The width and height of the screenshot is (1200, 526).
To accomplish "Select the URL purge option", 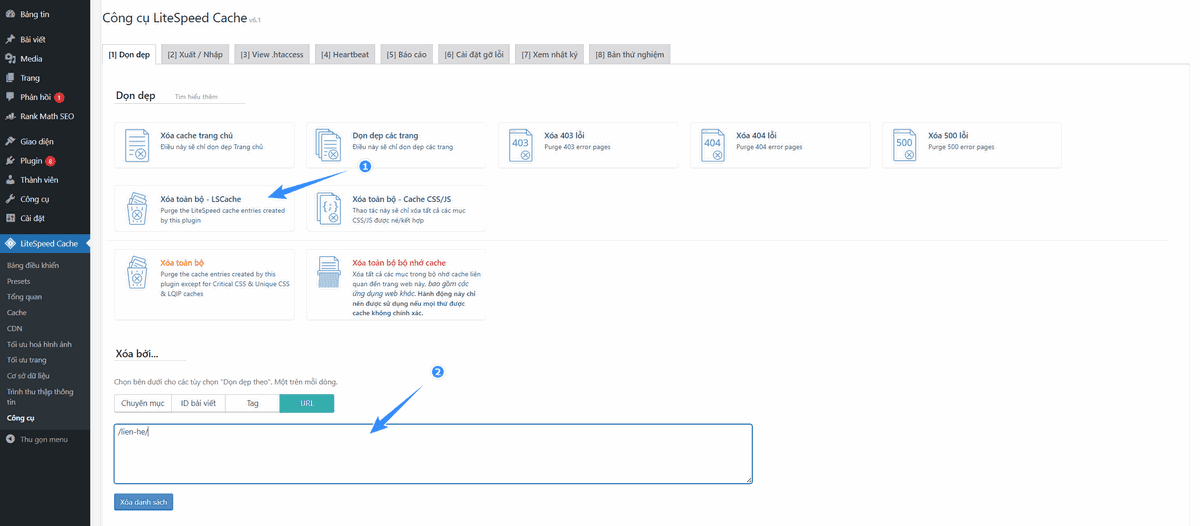I will tap(307, 403).
